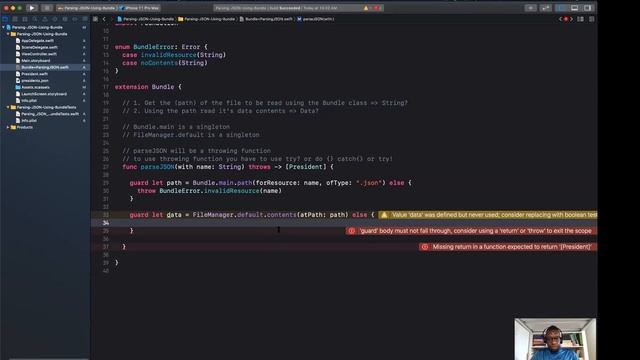The width and height of the screenshot is (640, 360).
Task: Click the project root in jump bar
Action: [146, 19]
